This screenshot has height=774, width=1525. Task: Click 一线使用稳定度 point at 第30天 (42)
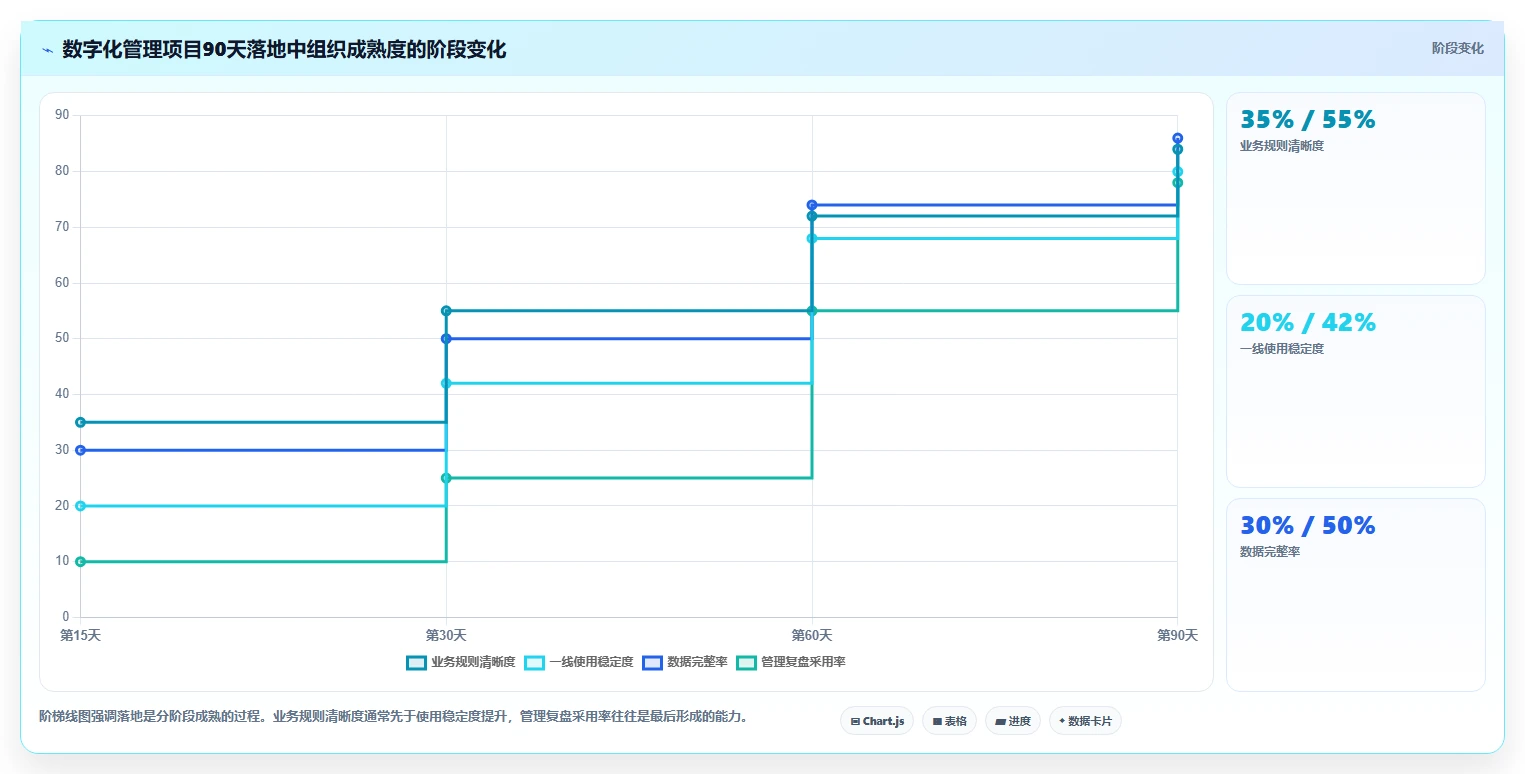[446, 383]
